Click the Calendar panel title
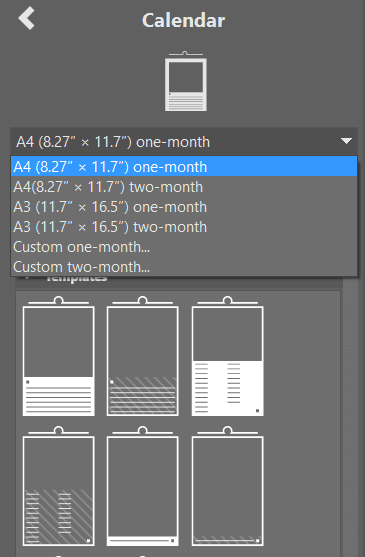365x557 pixels. 184,20
